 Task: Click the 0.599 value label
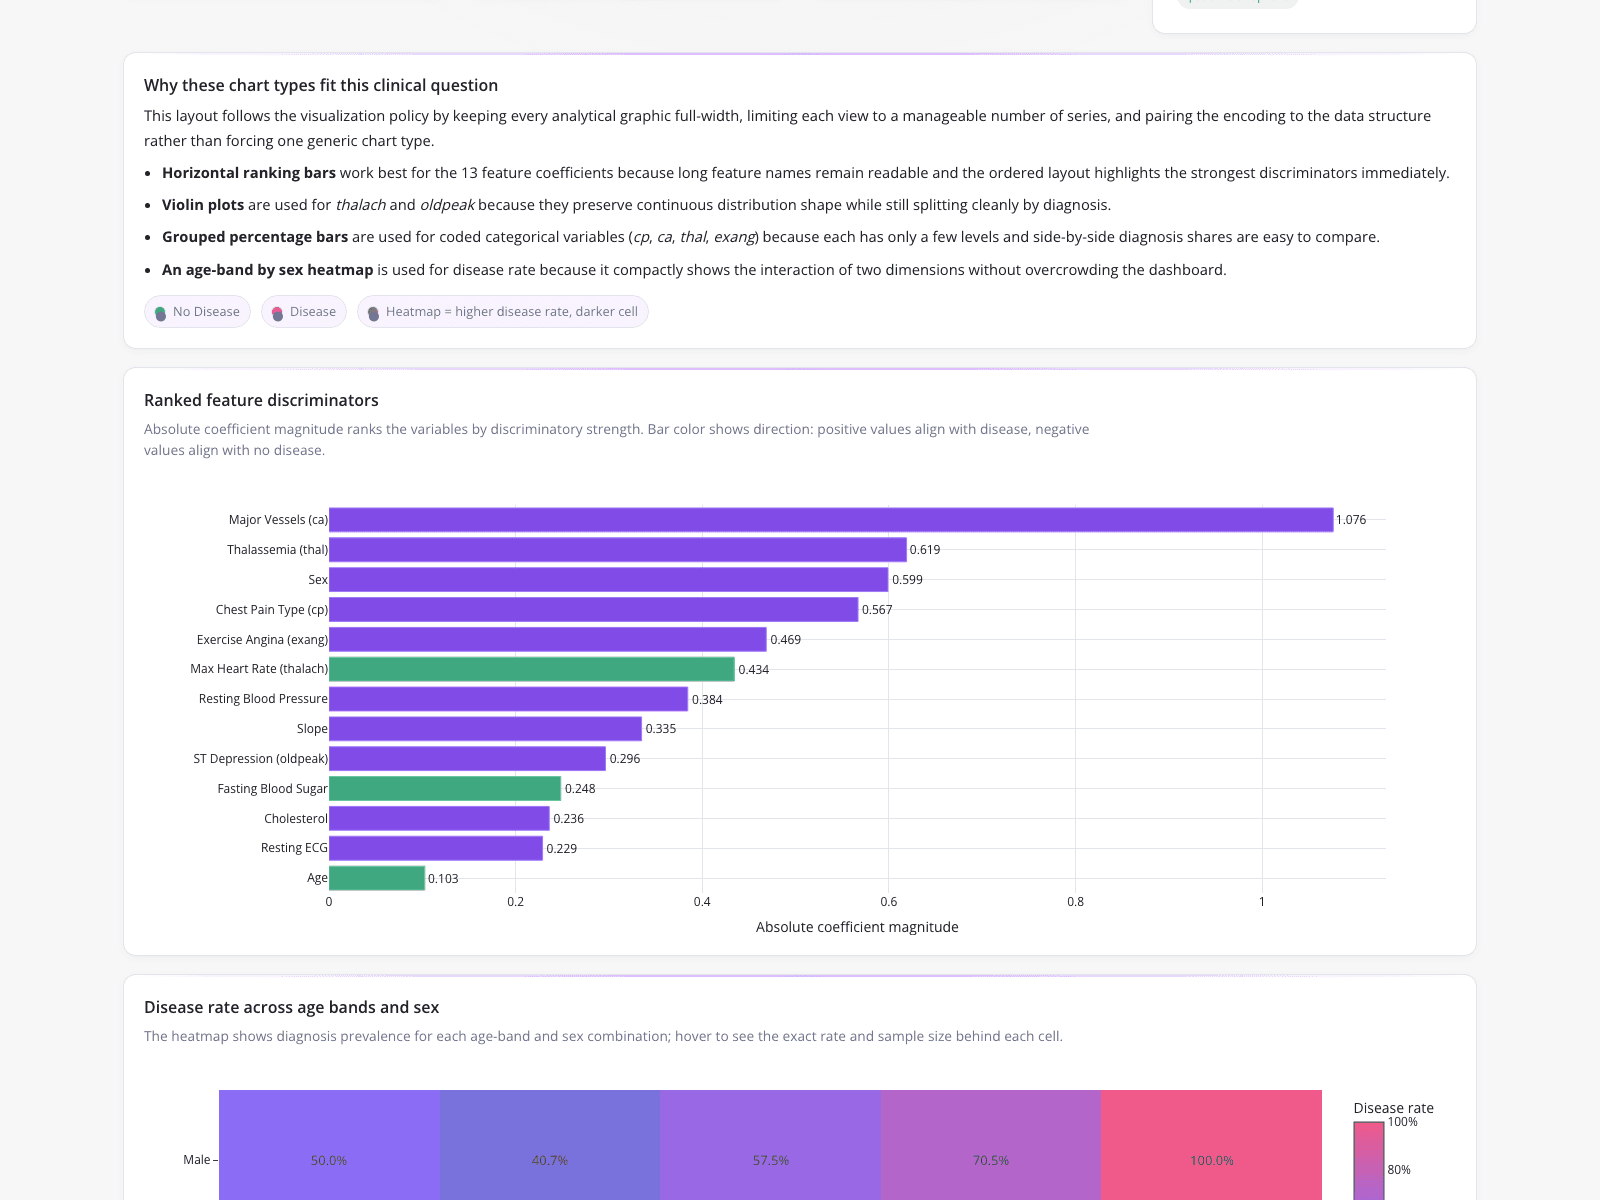(x=907, y=580)
